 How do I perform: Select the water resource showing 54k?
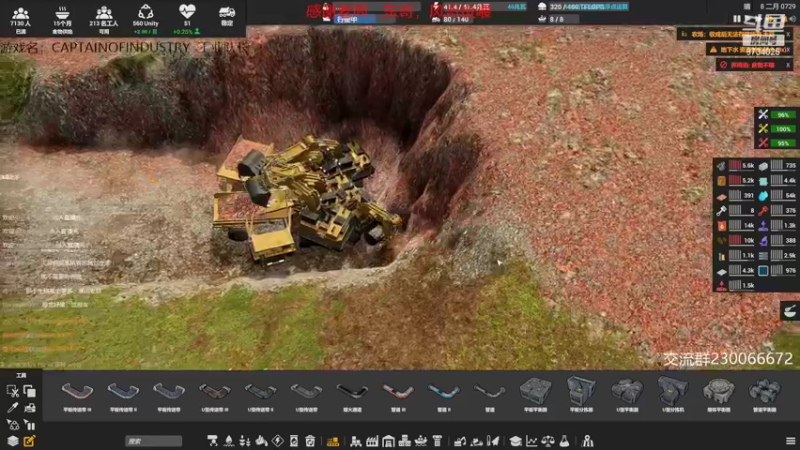click(778, 195)
